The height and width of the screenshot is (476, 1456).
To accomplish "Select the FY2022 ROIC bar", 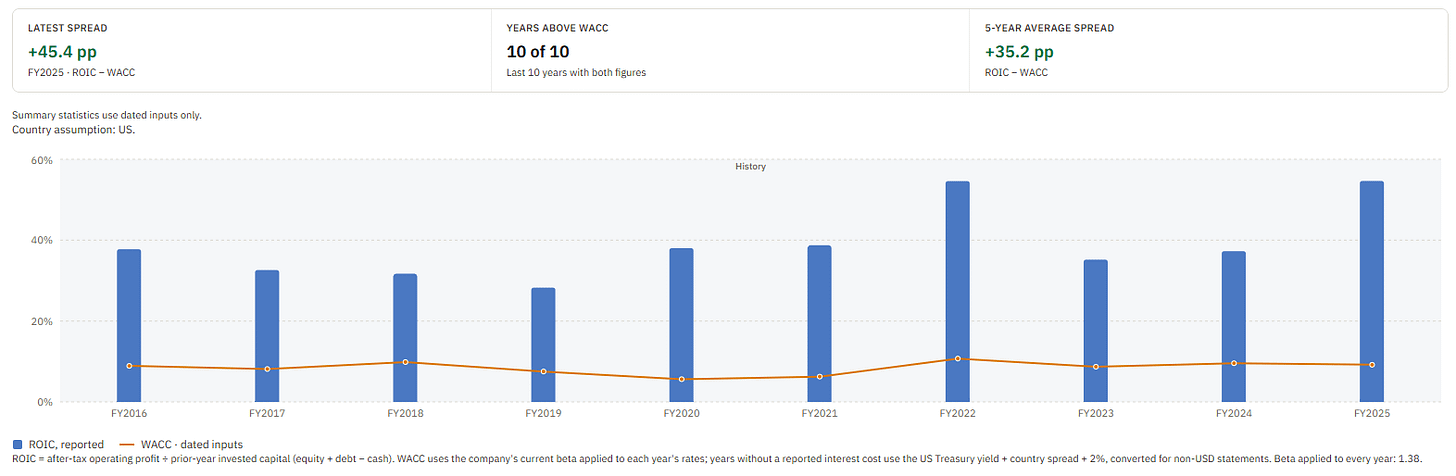I will click(x=957, y=292).
